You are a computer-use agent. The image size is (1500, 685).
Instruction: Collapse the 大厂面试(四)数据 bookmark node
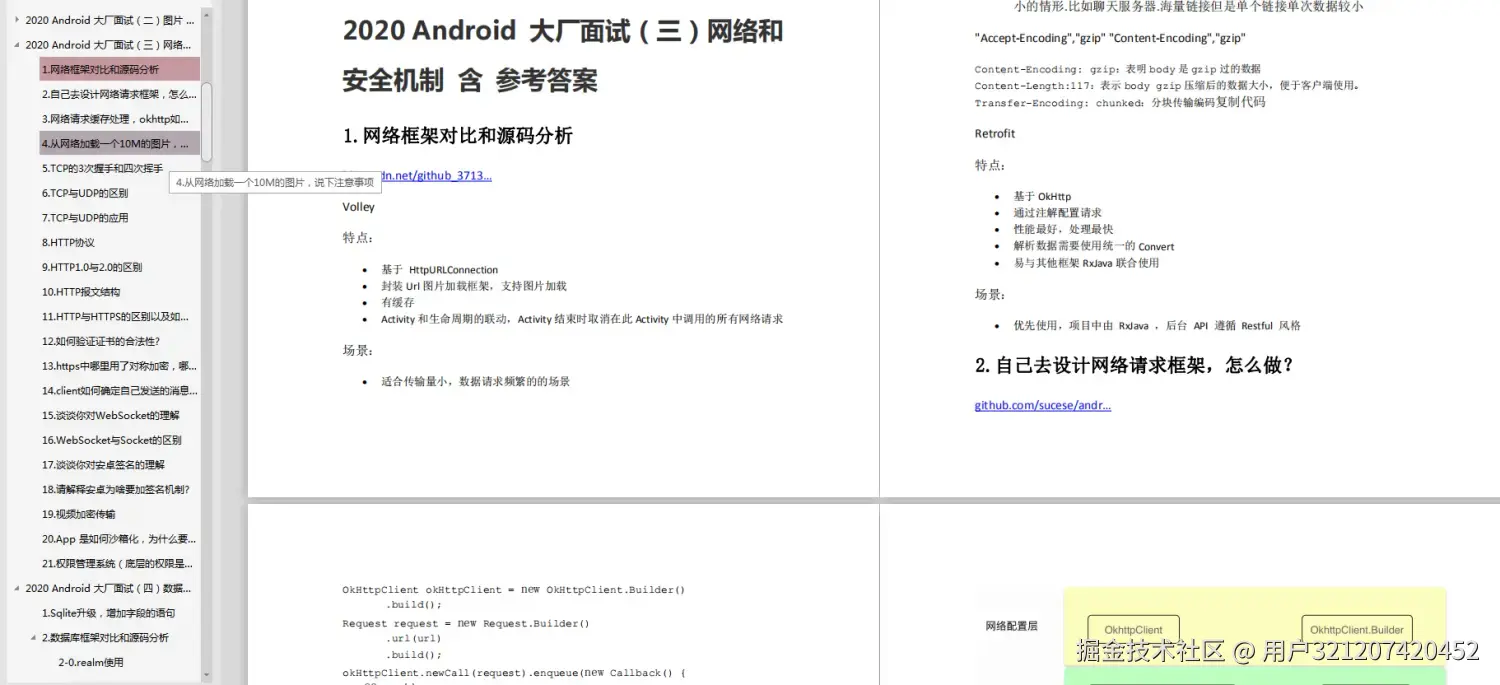16,588
